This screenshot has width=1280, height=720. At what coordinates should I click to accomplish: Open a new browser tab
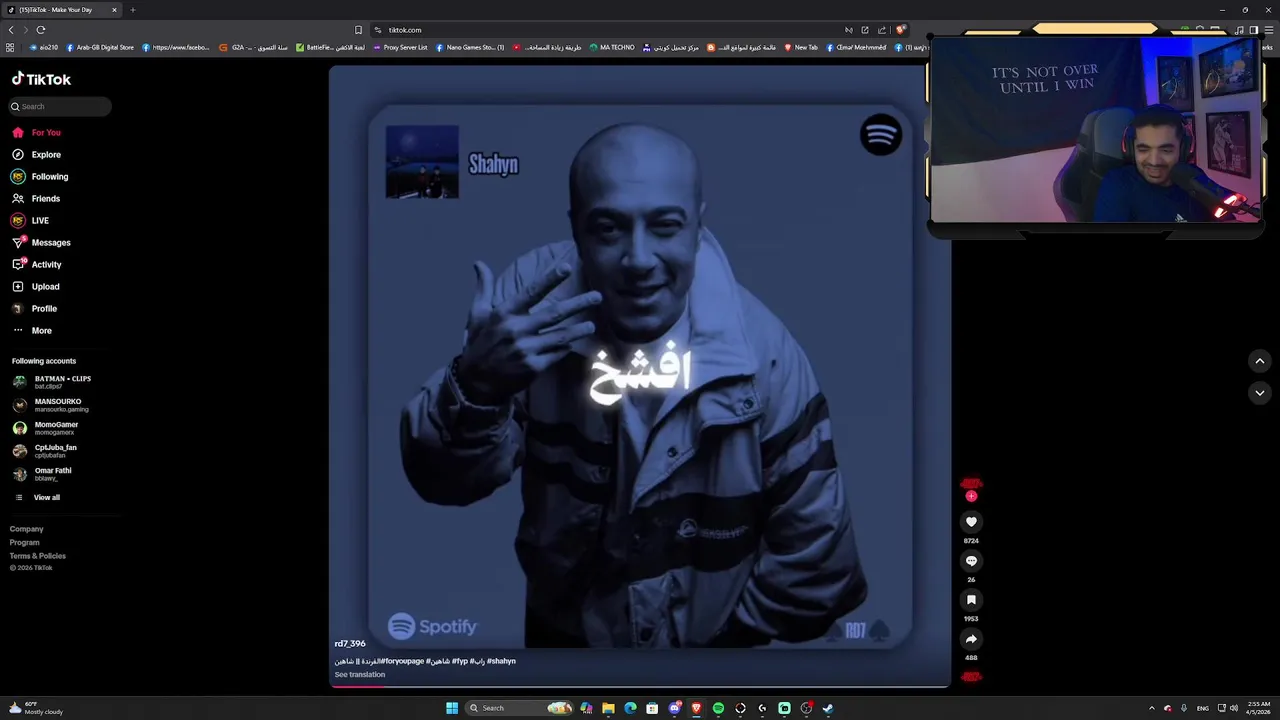pyautogui.click(x=133, y=10)
